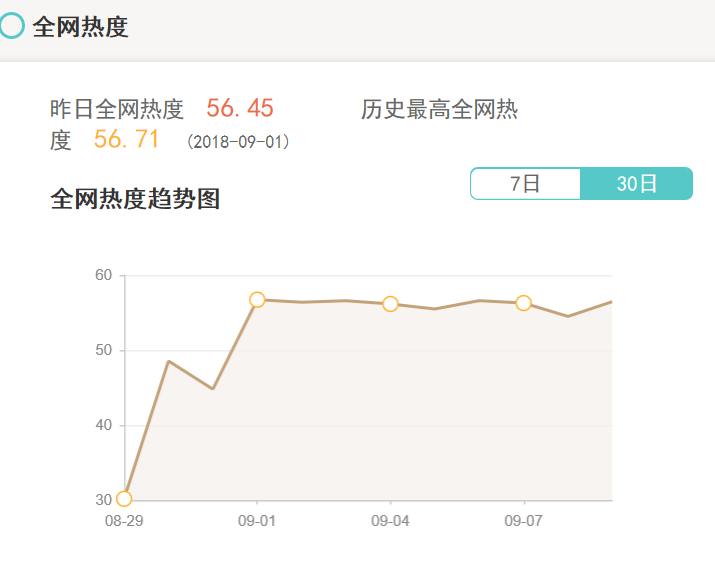Click the 40 label on y-axis
Screen dimensions: 715x575
[x=104, y=425]
